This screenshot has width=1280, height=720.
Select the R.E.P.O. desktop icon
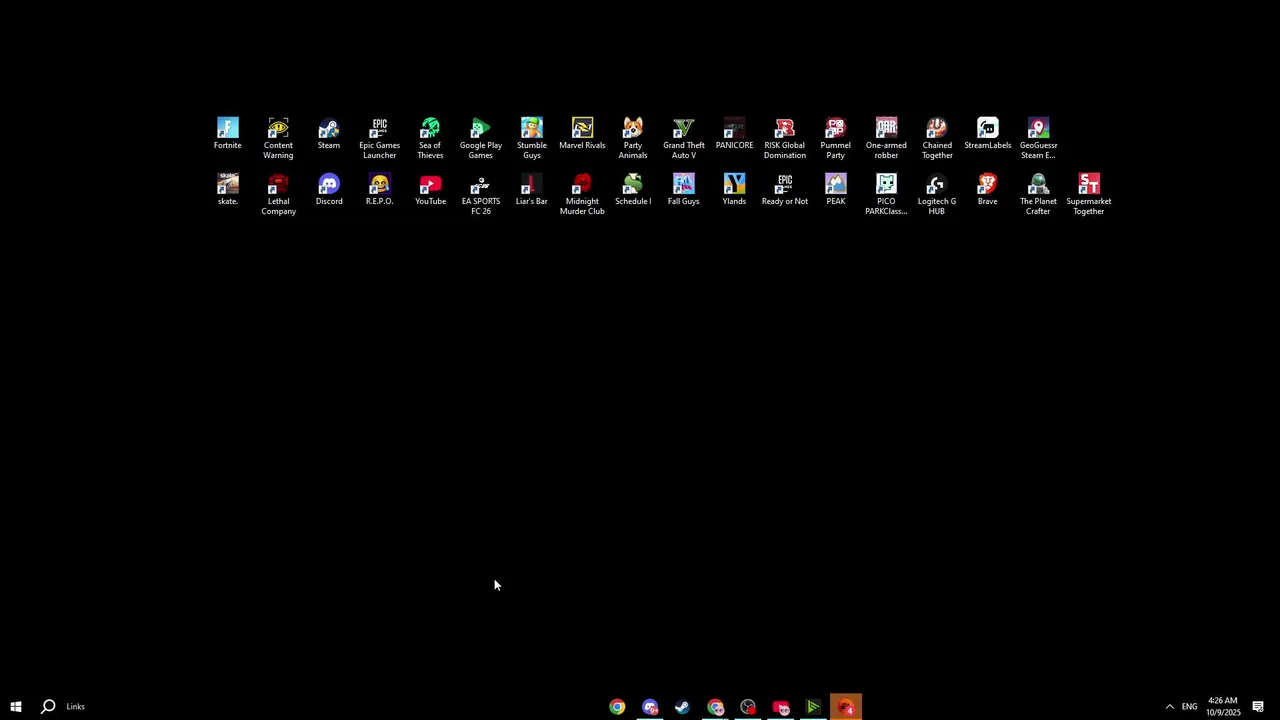pos(379,190)
